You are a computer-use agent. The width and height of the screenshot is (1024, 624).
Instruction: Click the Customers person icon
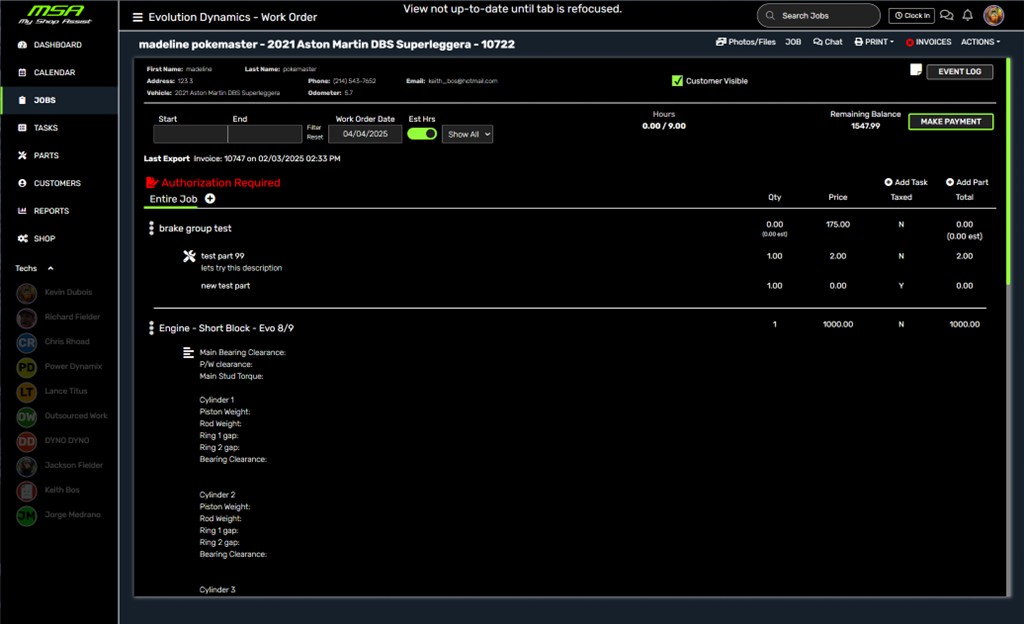point(22,183)
